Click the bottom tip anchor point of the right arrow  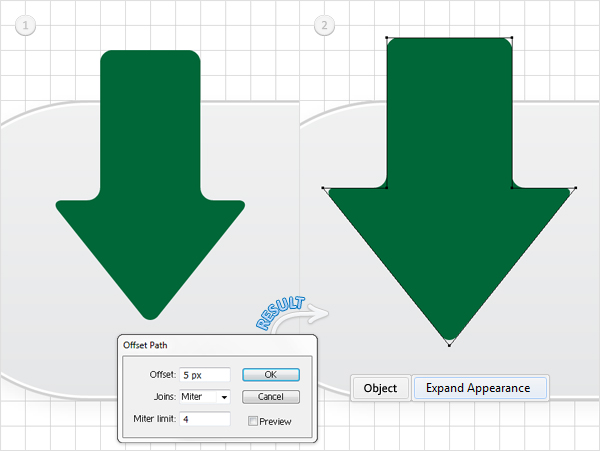tap(449, 346)
